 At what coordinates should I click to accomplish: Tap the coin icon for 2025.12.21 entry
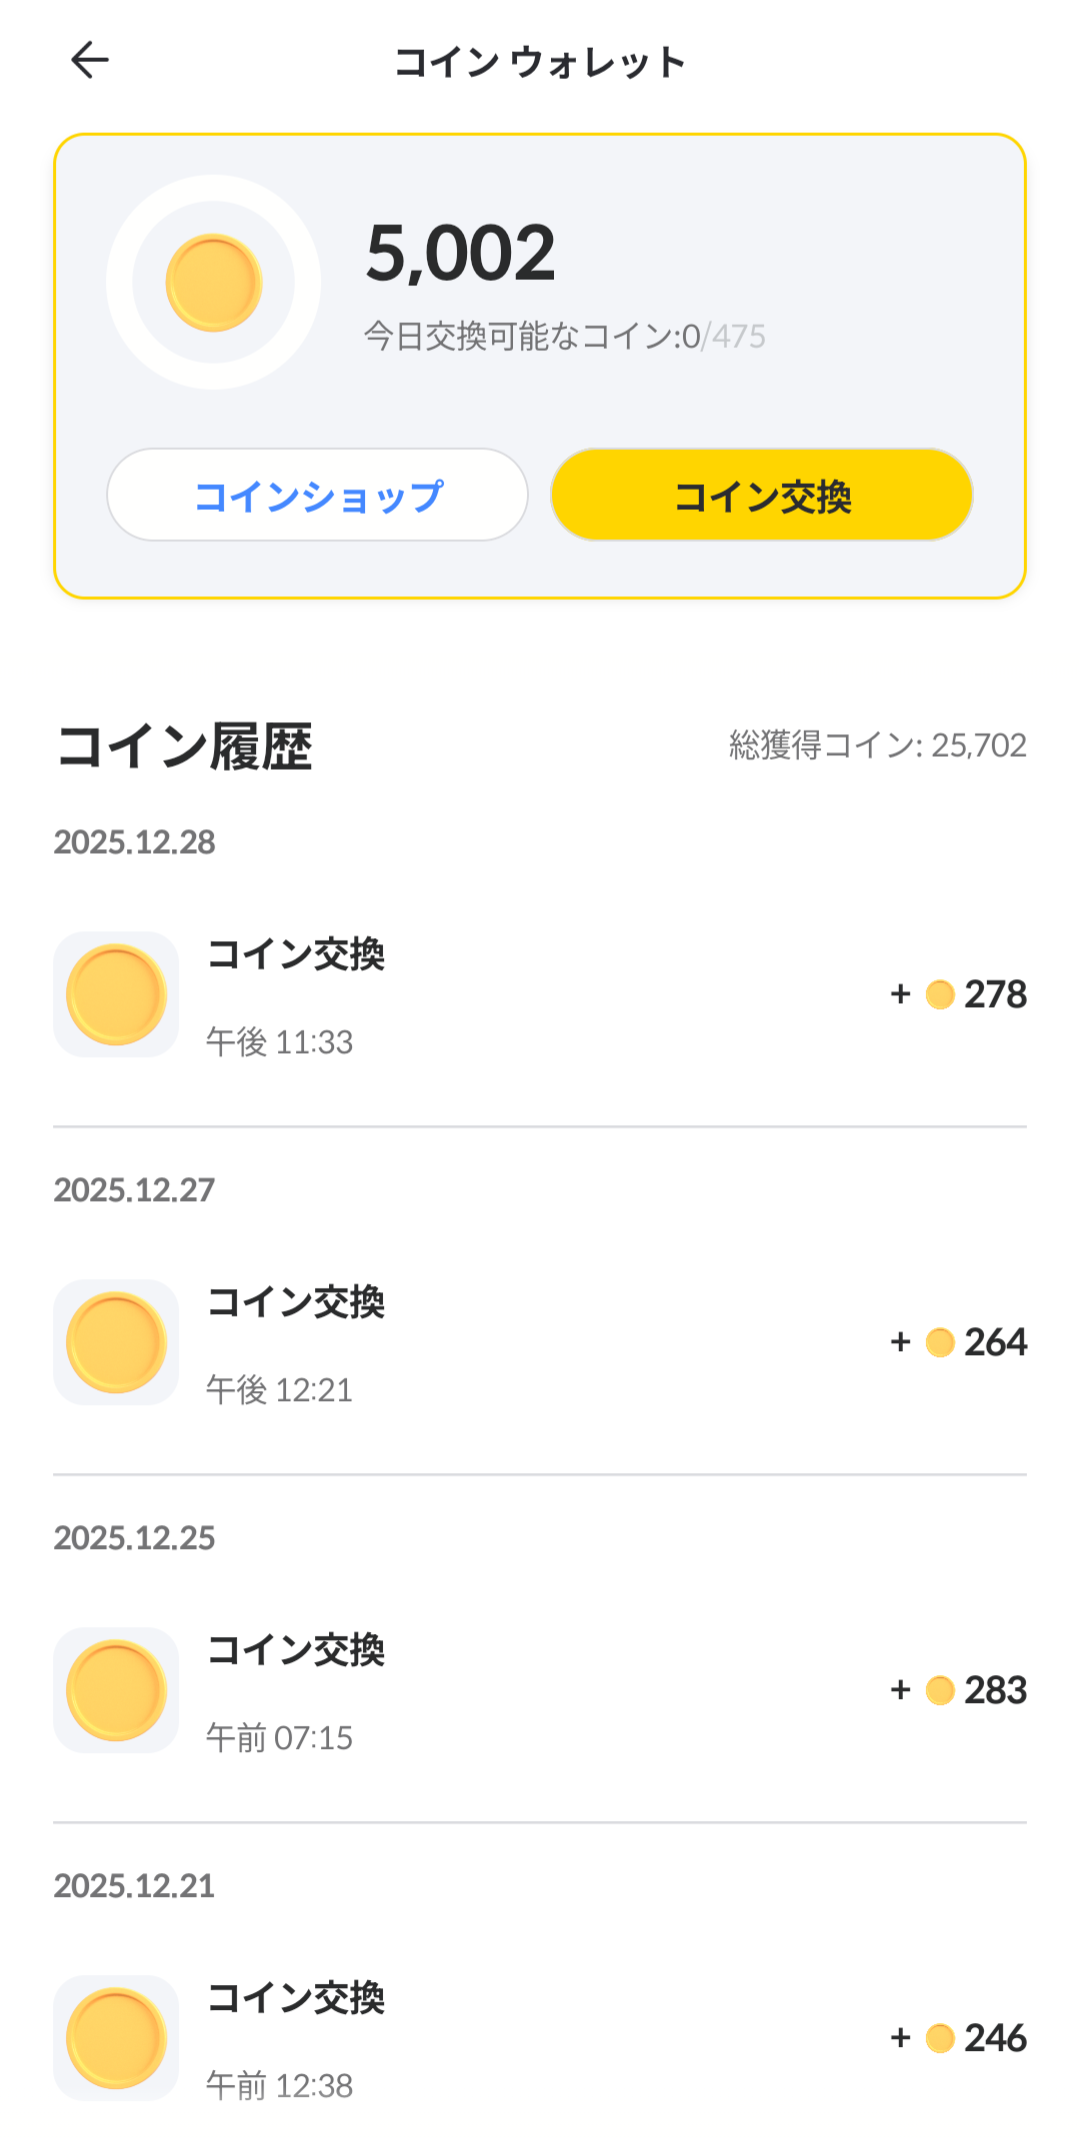tap(116, 2038)
